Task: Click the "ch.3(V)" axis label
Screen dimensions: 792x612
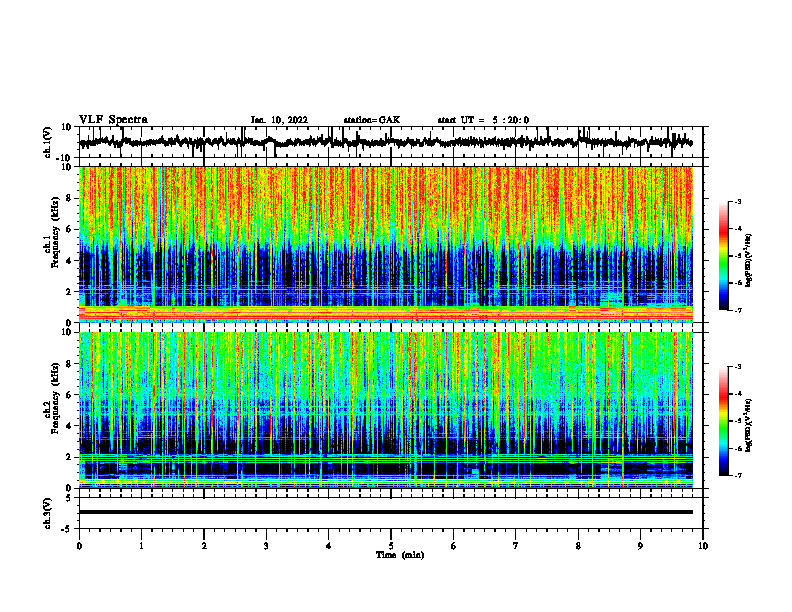Action: coord(48,513)
